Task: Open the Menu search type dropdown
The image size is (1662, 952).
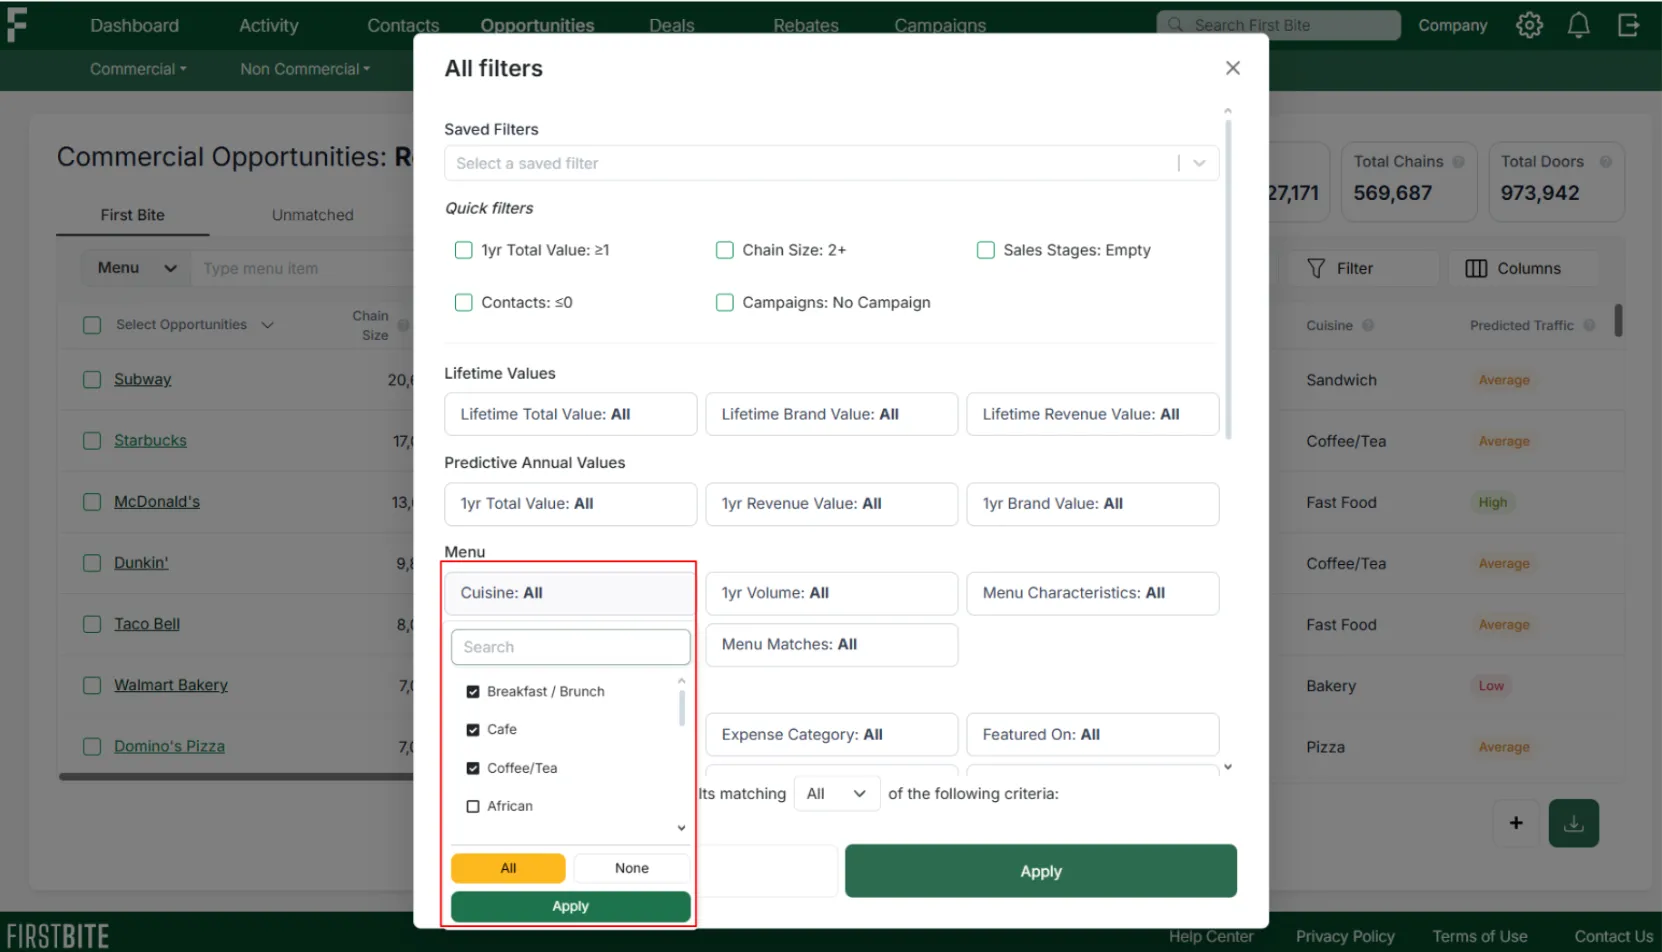Action: point(136,268)
